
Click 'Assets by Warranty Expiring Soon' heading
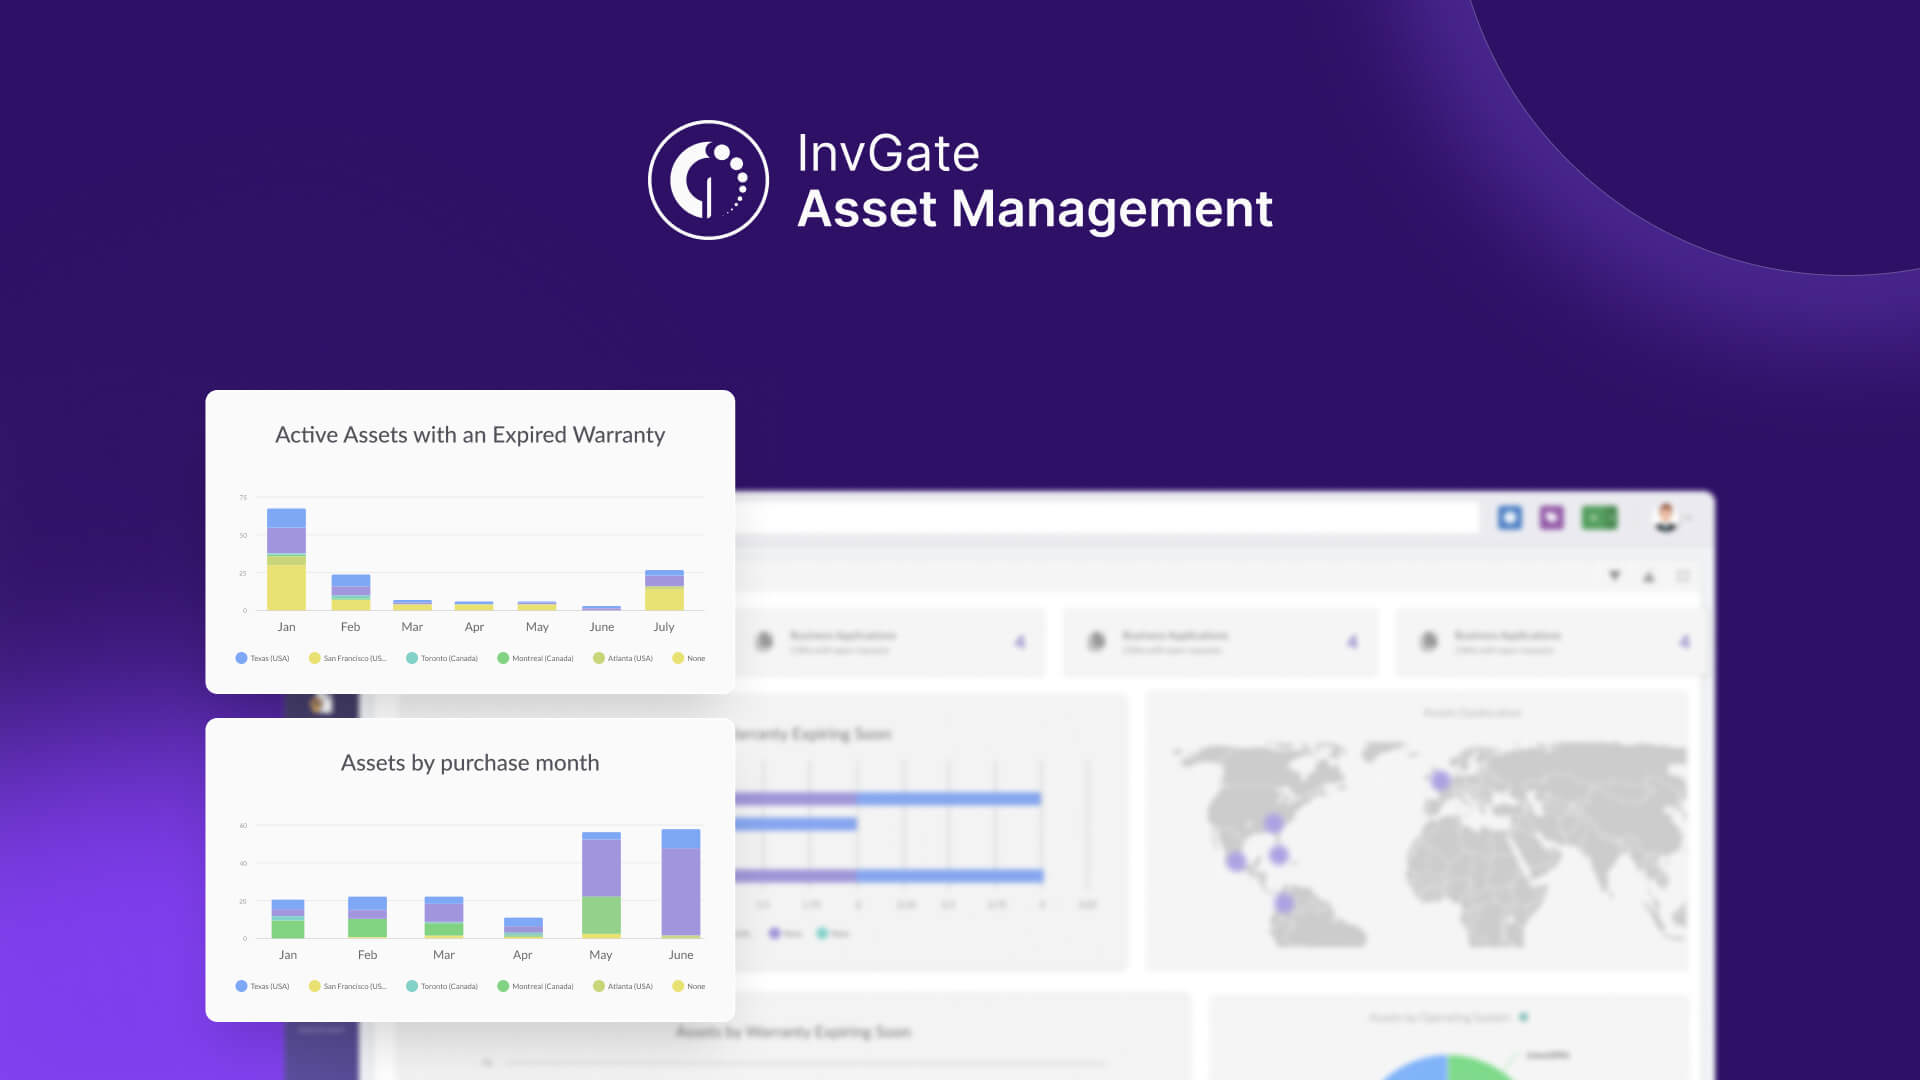[793, 1031]
